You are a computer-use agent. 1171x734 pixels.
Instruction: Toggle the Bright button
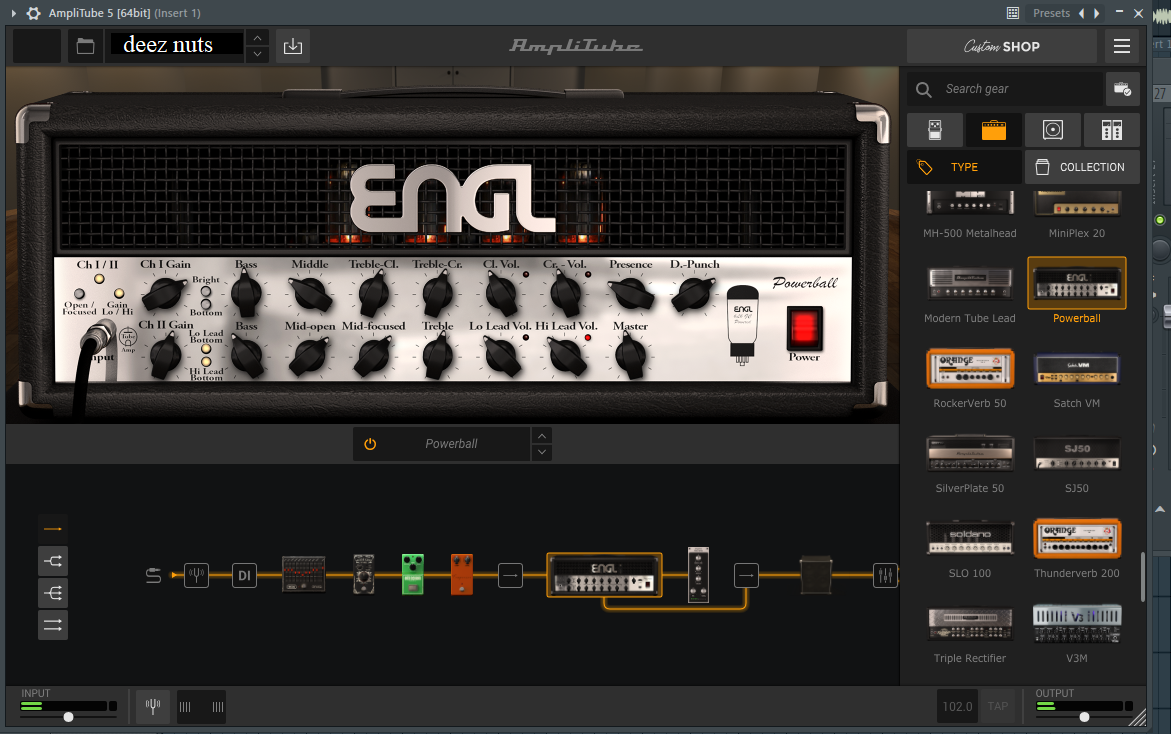[x=205, y=292]
